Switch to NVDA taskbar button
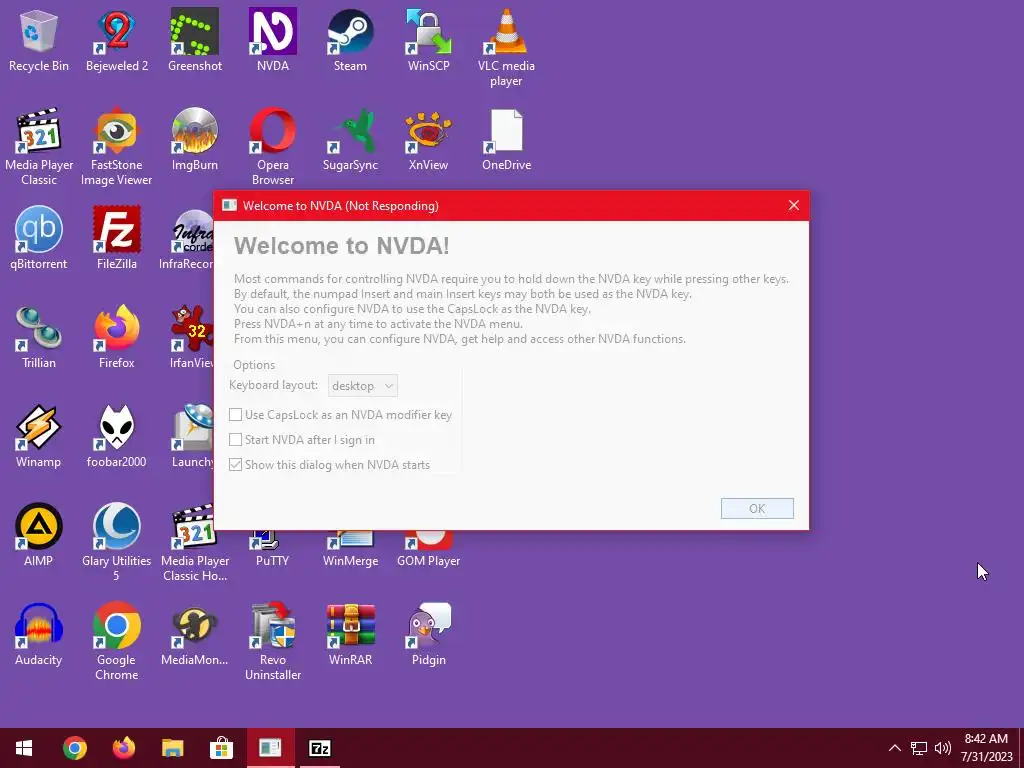The width and height of the screenshot is (1024, 768). [270, 748]
